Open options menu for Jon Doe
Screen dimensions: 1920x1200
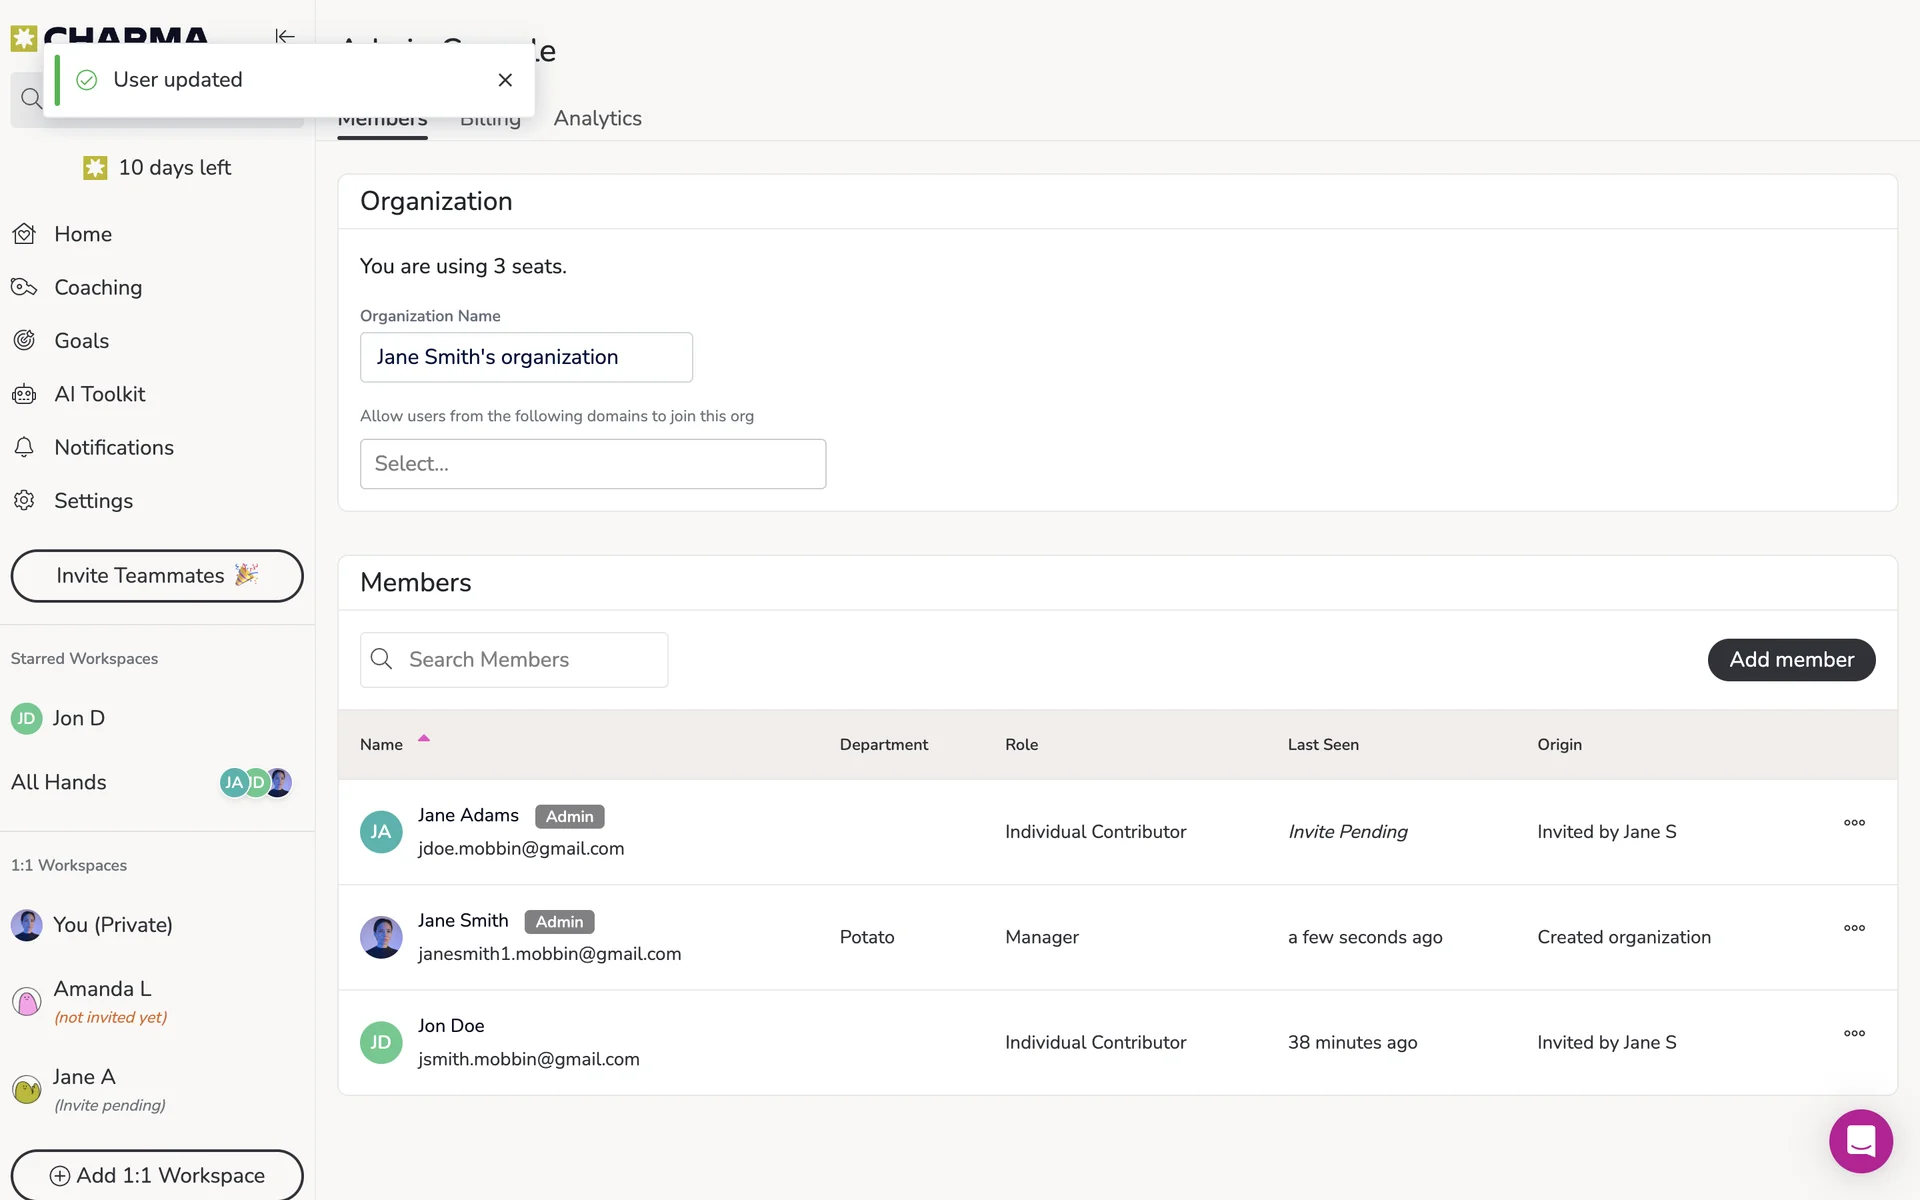(1854, 1033)
